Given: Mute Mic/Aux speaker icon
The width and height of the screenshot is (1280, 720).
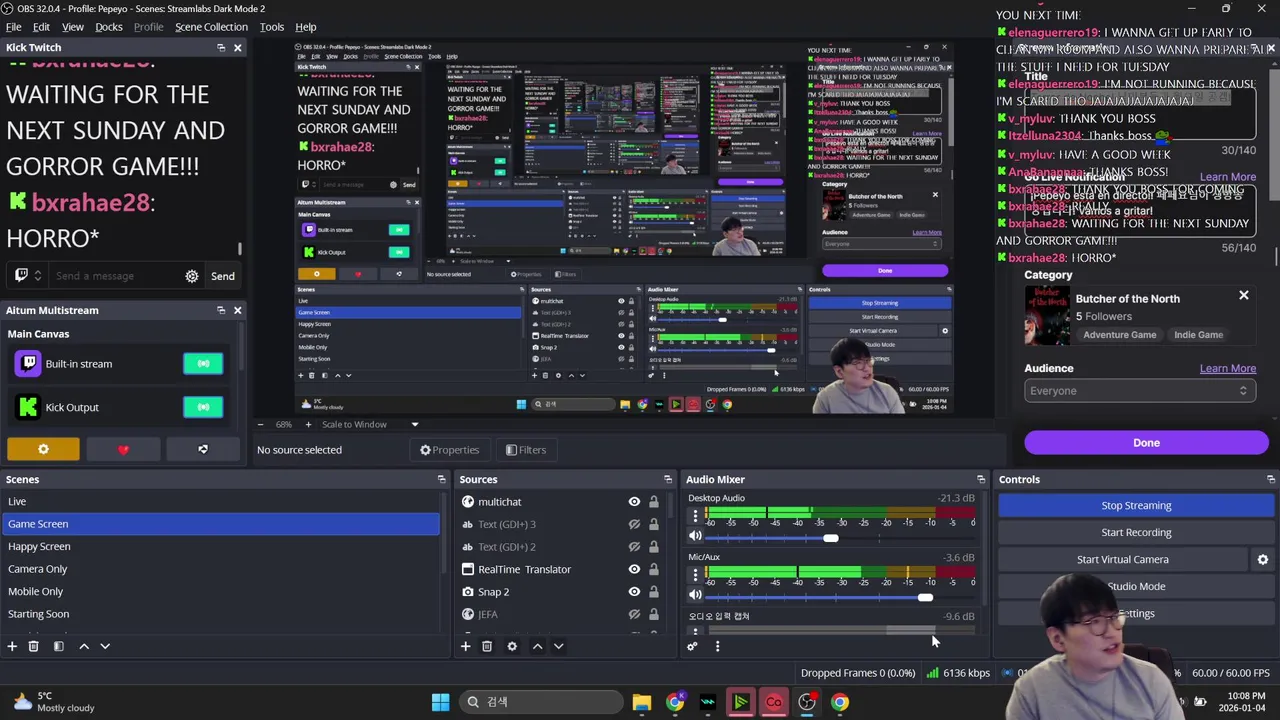Looking at the screenshot, I should click(x=695, y=596).
